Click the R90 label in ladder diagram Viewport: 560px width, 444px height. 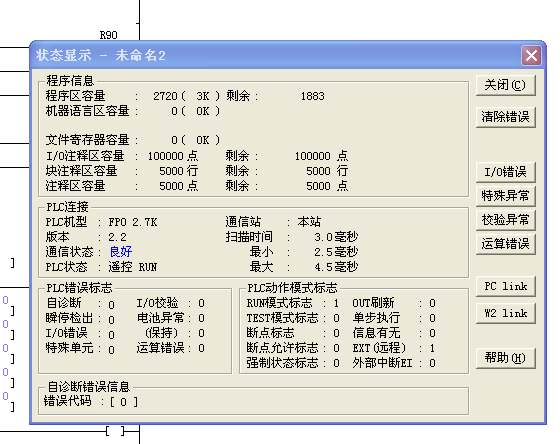[x=109, y=35]
